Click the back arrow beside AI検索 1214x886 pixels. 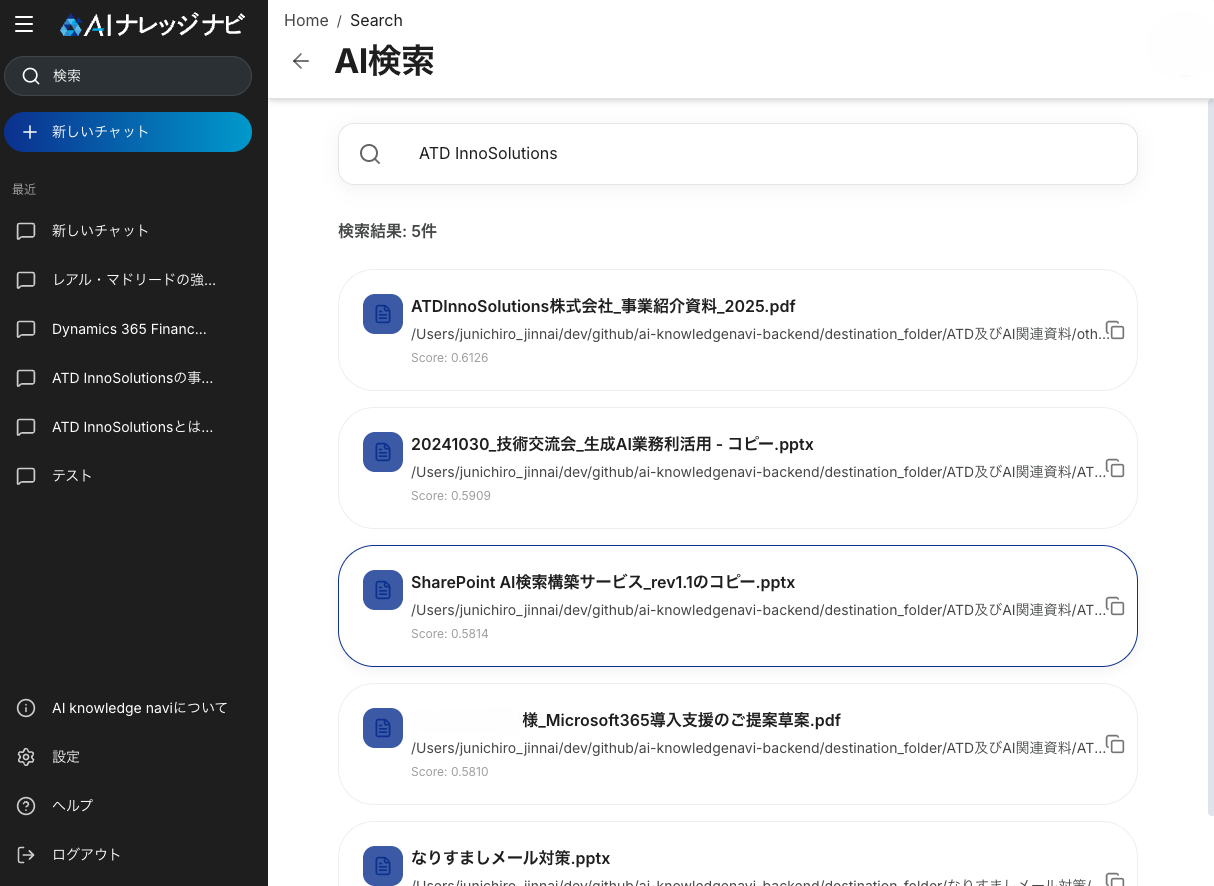click(x=300, y=61)
